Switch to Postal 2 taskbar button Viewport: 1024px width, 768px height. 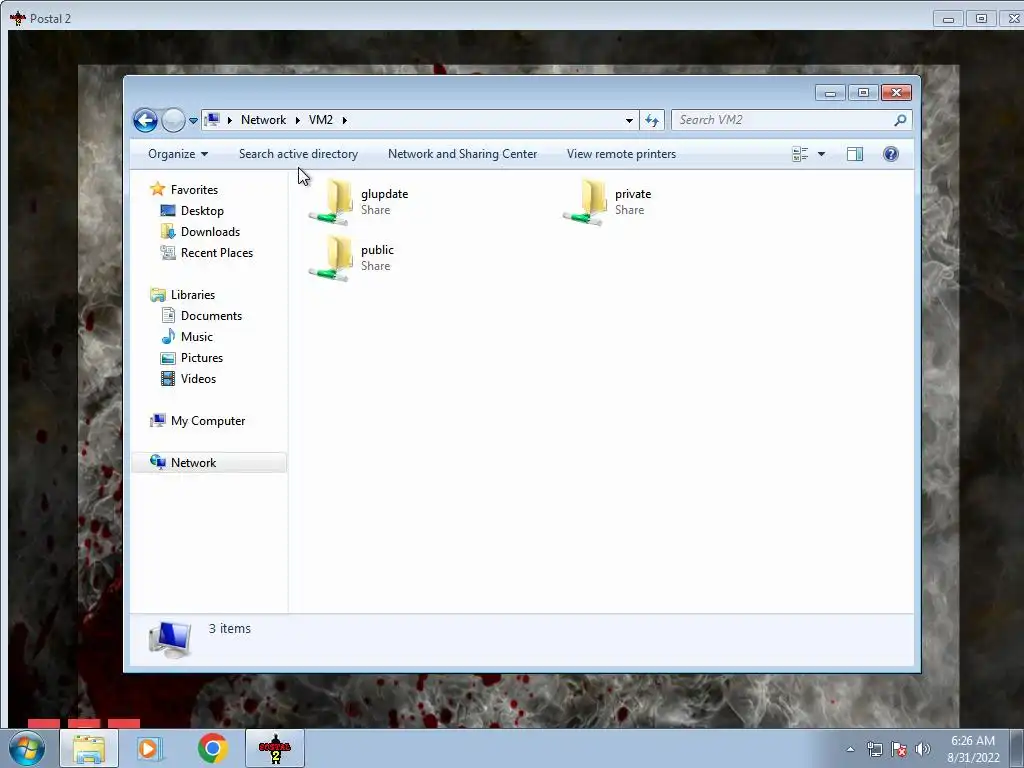(275, 749)
